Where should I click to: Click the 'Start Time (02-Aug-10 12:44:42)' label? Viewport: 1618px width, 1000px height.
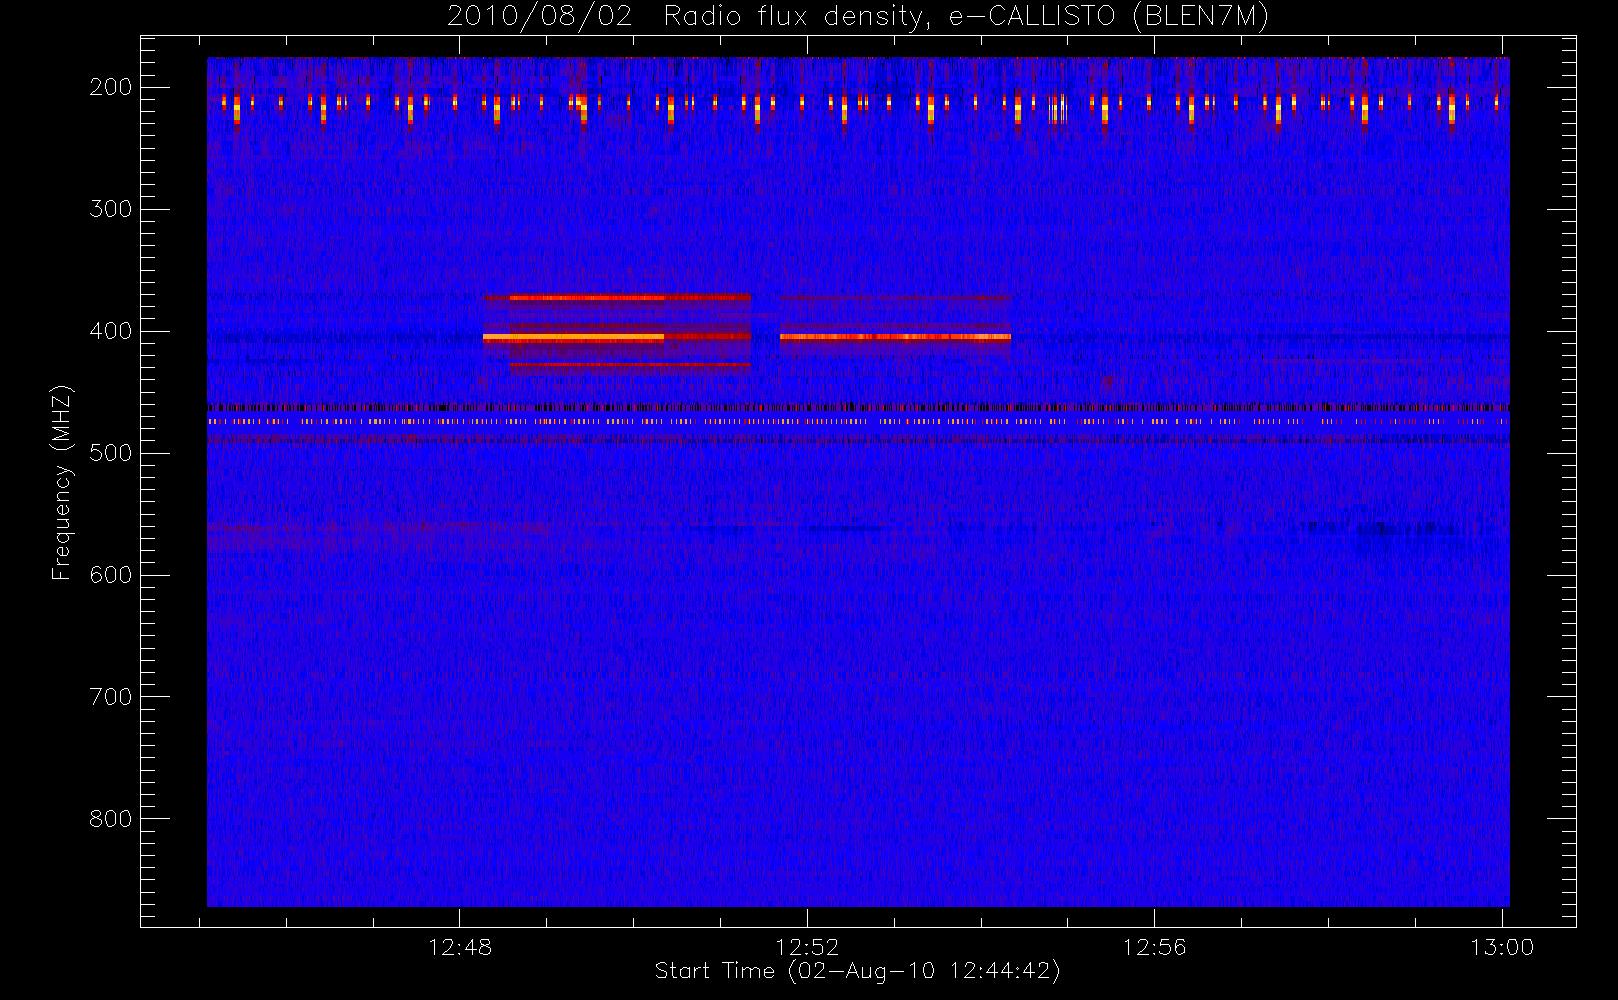coord(857,971)
